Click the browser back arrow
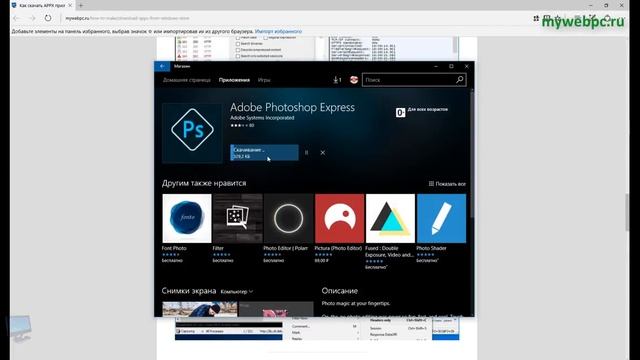Viewport: 640px width, 360px height. [17, 18]
